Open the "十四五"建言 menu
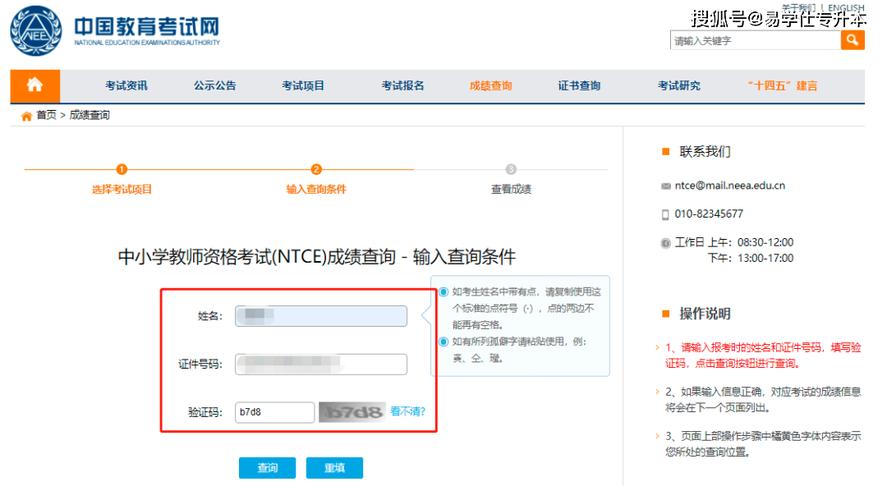Image resolution: width=887 pixels, height=500 pixels. point(782,85)
